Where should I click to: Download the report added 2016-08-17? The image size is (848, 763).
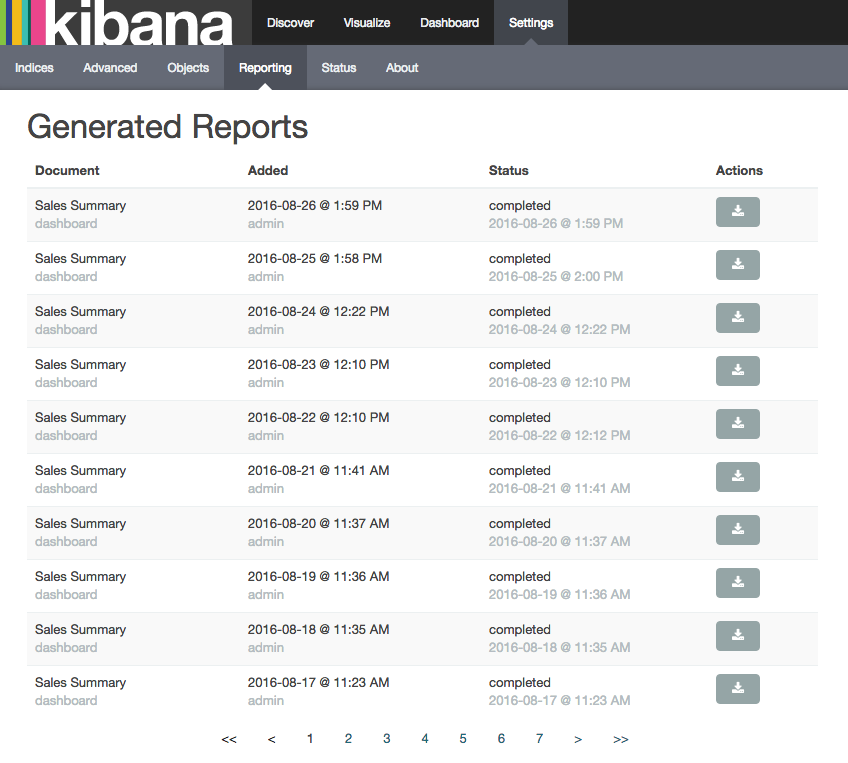tap(737, 689)
